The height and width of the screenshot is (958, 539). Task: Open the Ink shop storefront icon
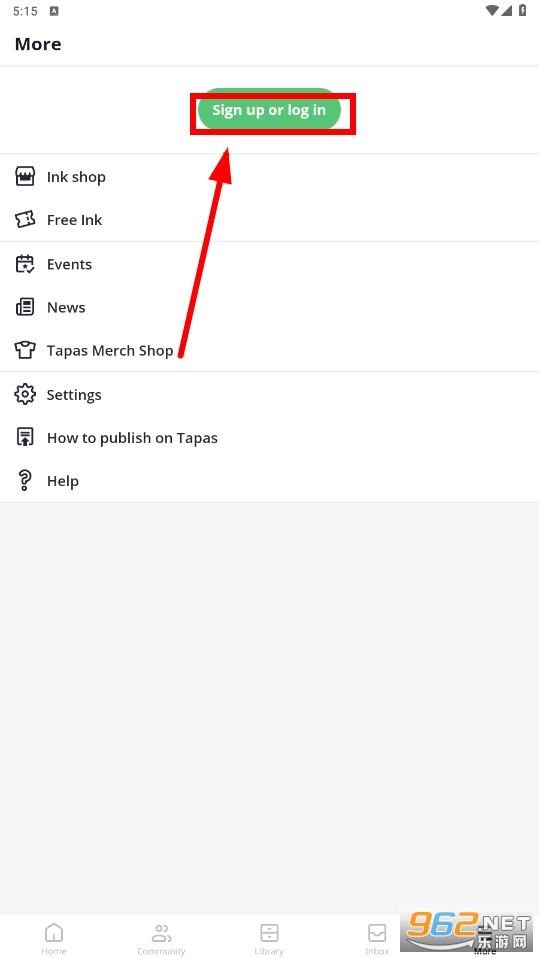pos(25,177)
